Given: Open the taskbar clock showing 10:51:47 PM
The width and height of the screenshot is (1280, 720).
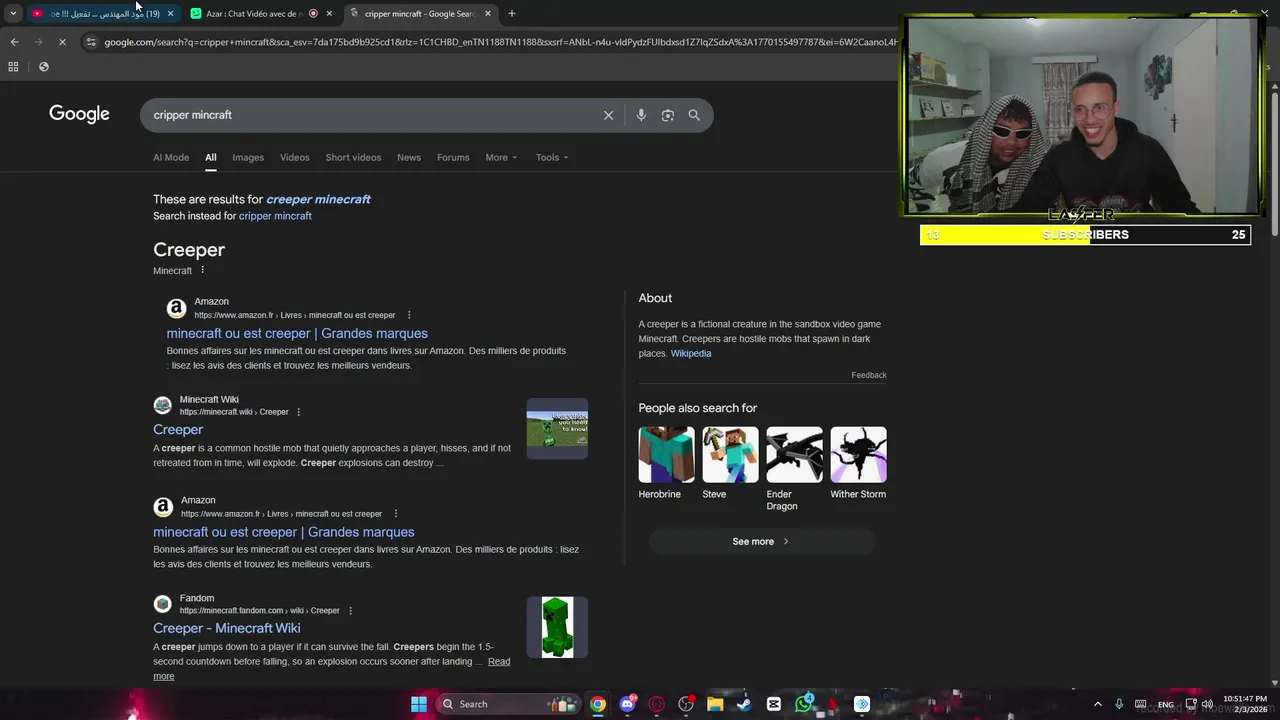Looking at the screenshot, I should click(1245, 704).
